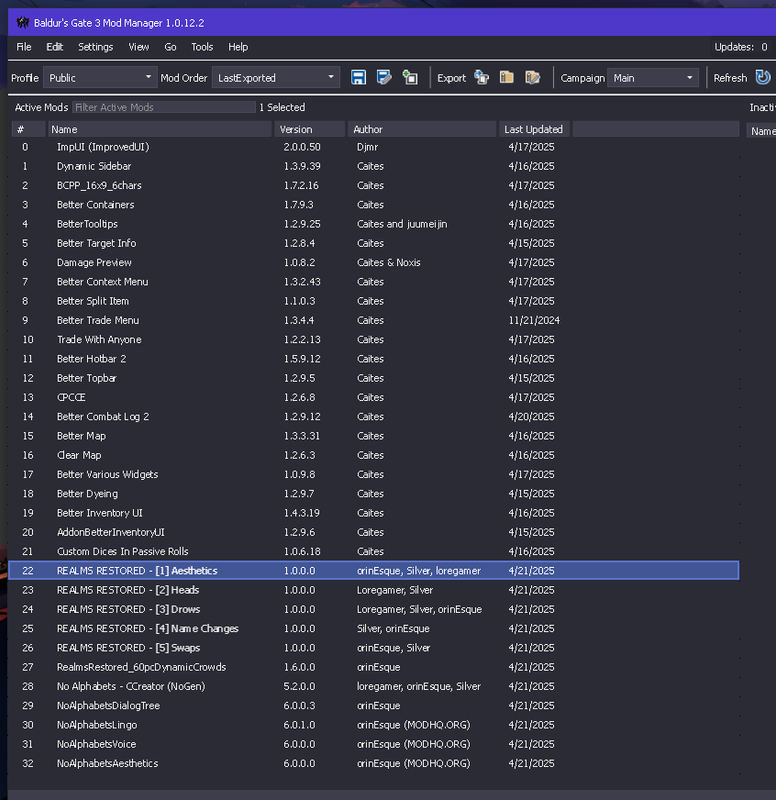The height and width of the screenshot is (800, 776).
Task: Open the Edit menu
Action: [x=55, y=47]
